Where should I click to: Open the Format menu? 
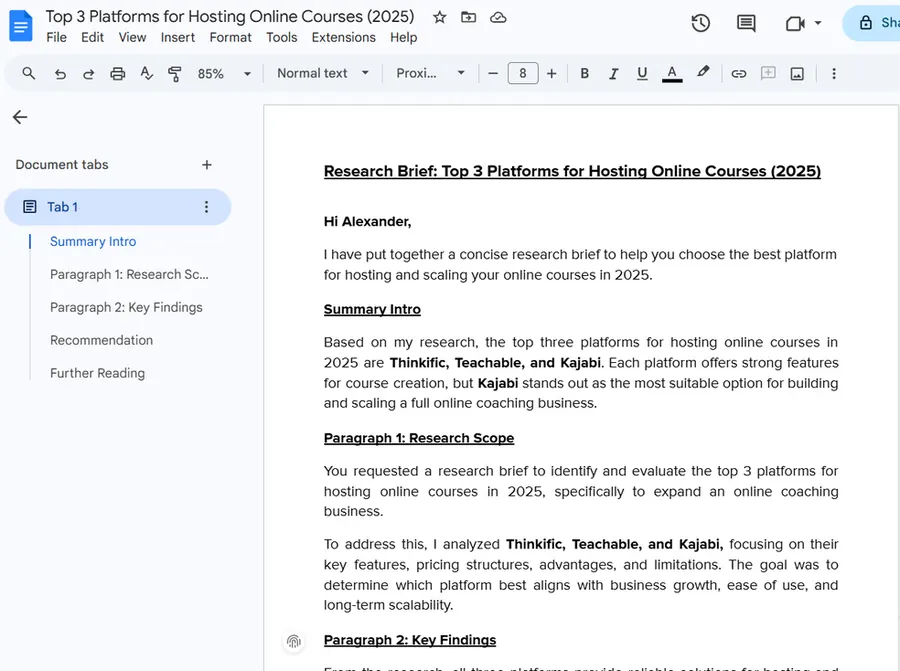pos(230,37)
